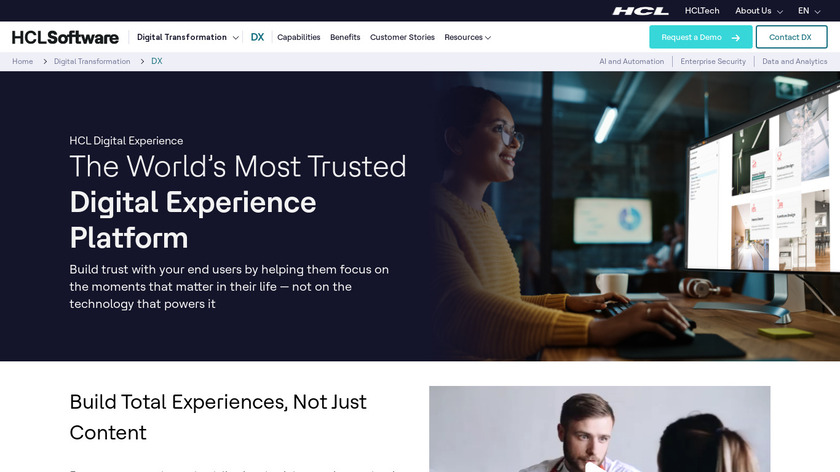
Task: Expand the Digital Transformation dropdown
Action: [188, 37]
